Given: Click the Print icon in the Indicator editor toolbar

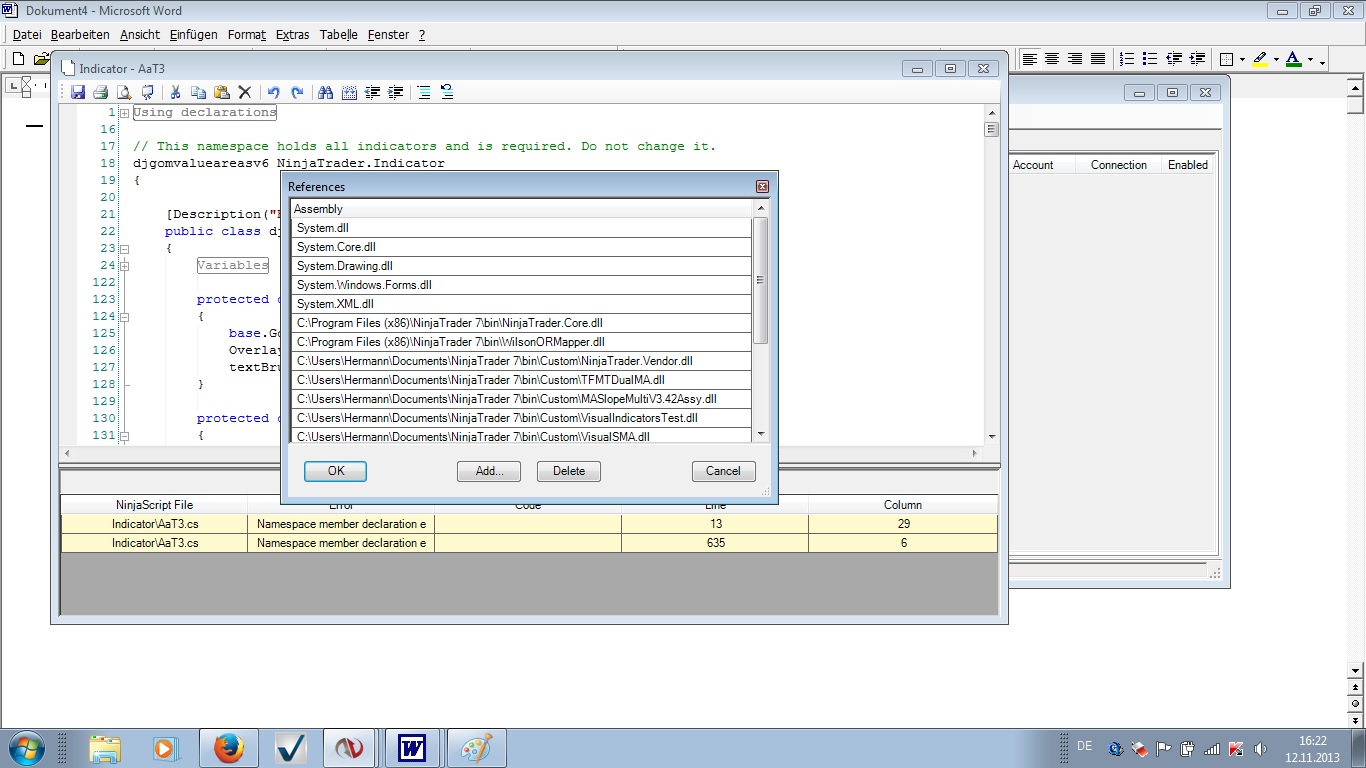Looking at the screenshot, I should pos(100,92).
